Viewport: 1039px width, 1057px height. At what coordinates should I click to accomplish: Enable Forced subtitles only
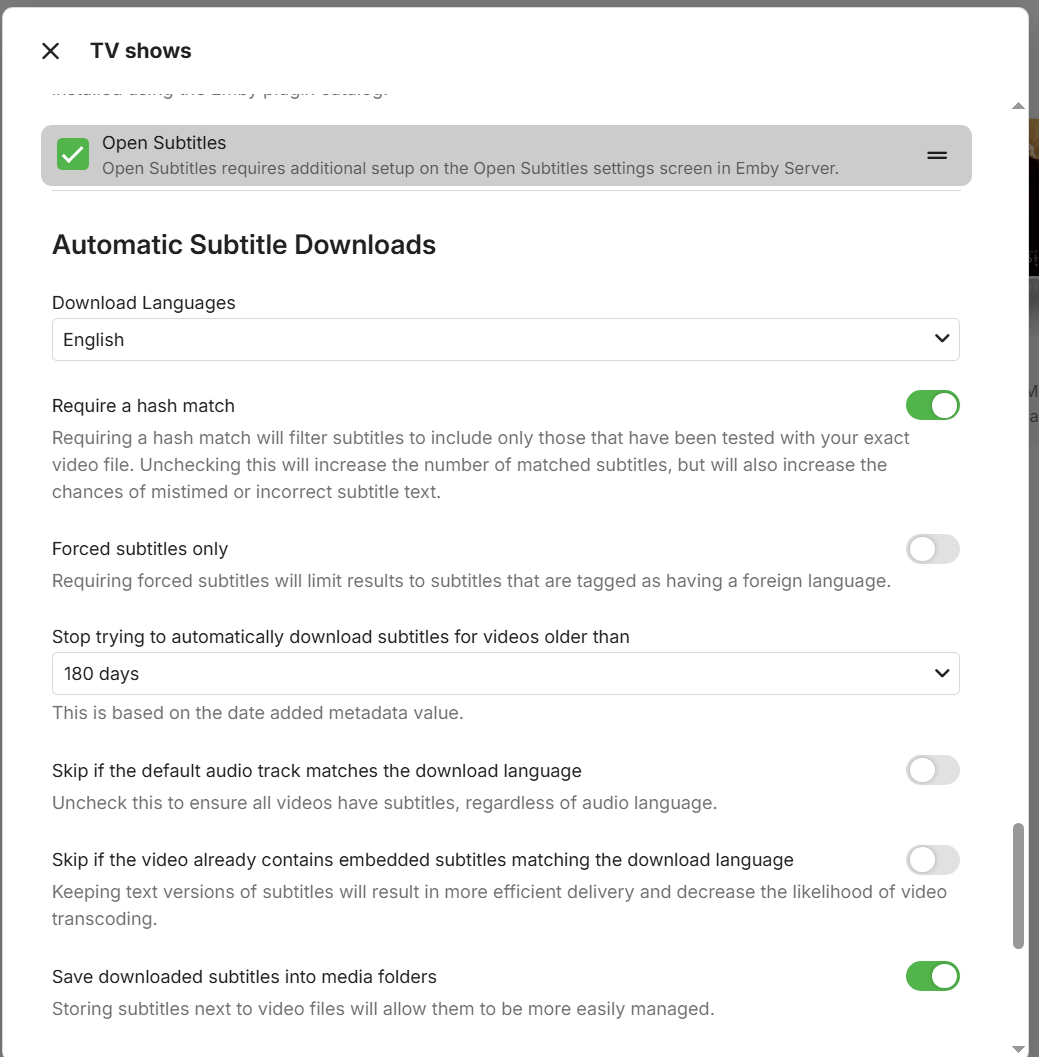932,549
